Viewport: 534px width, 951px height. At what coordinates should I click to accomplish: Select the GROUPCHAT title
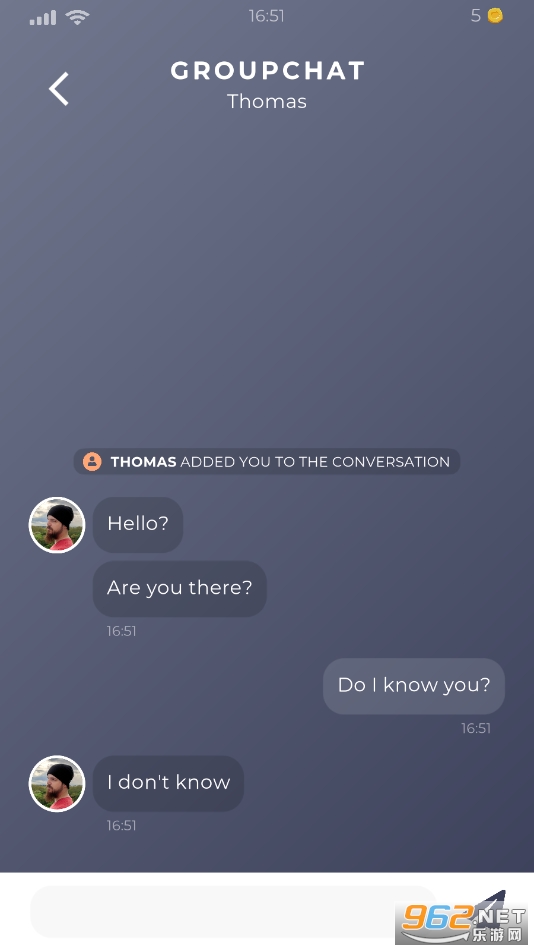(267, 71)
